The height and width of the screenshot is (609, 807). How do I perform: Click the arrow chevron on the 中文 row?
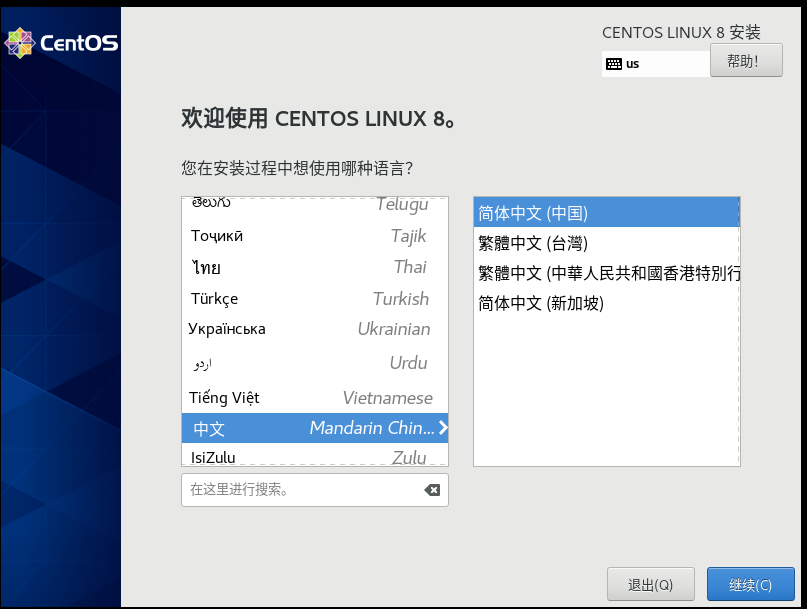(x=443, y=428)
